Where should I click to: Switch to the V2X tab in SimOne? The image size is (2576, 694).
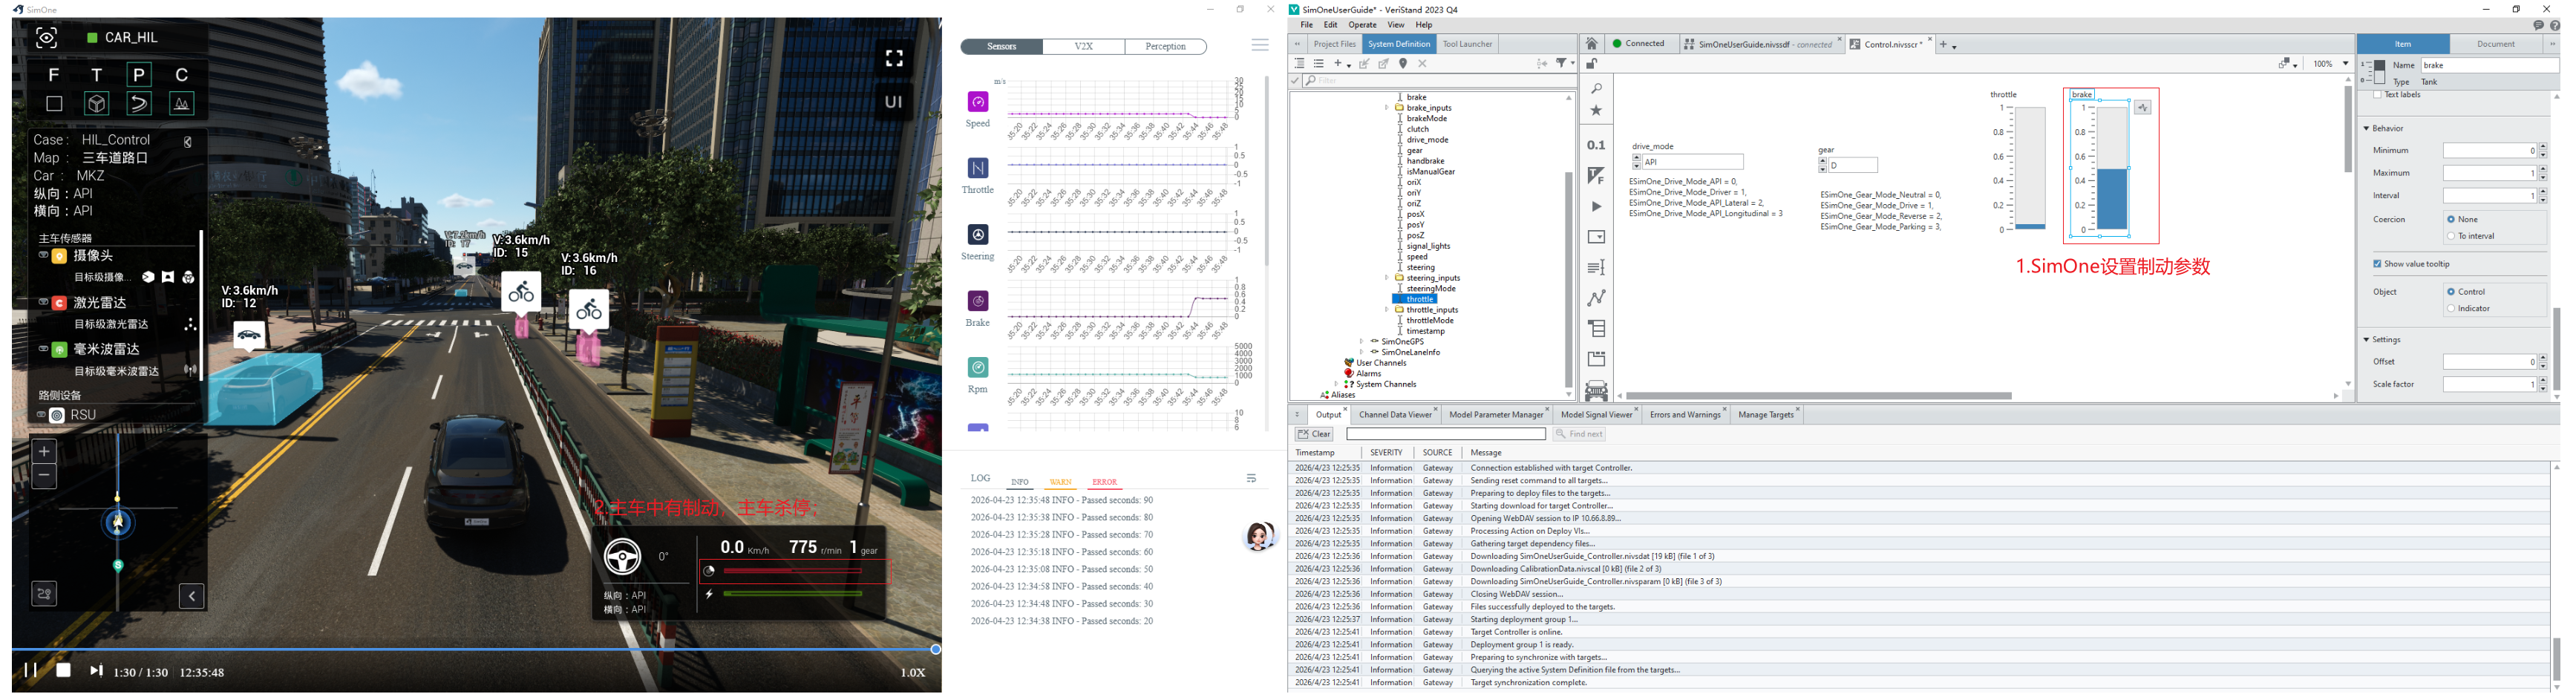[1084, 47]
